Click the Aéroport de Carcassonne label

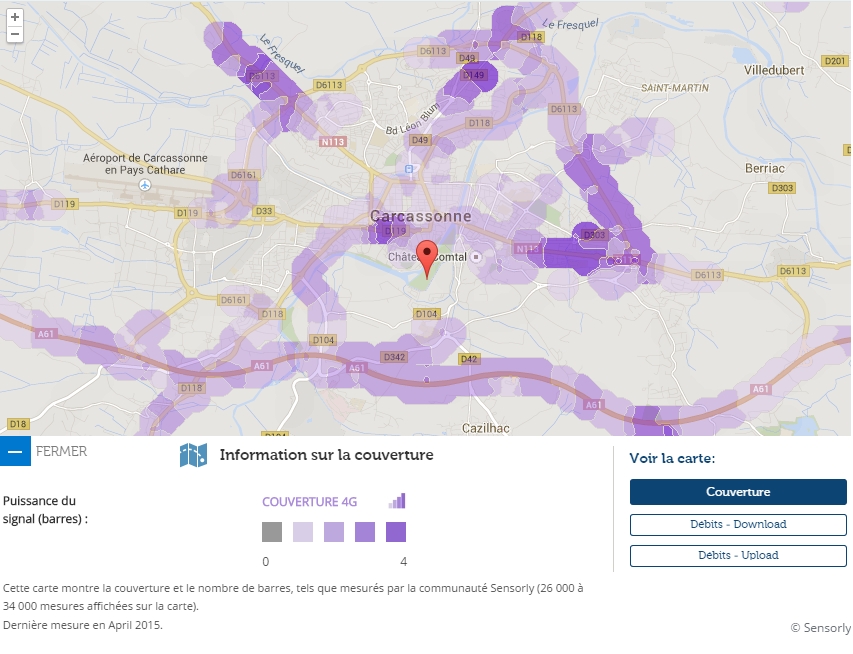pos(145,164)
